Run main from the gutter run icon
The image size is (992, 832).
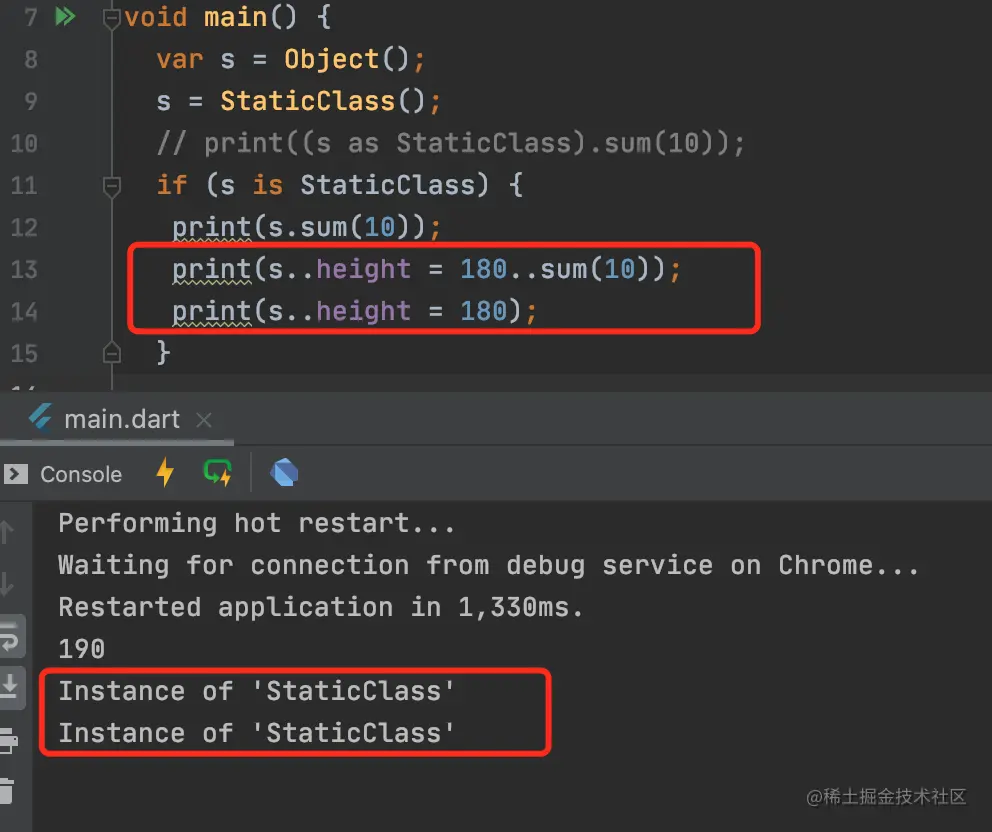click(x=65, y=16)
